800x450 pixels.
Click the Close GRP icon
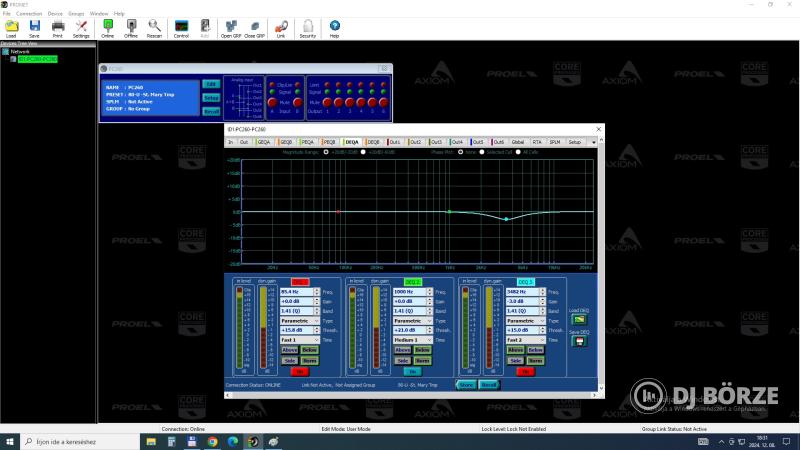point(254,27)
